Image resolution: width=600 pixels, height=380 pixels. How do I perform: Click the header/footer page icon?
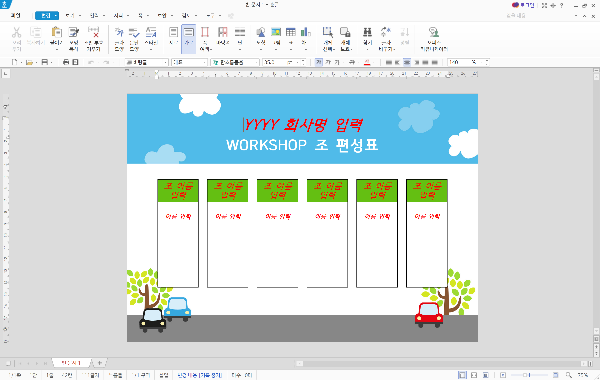point(223,33)
